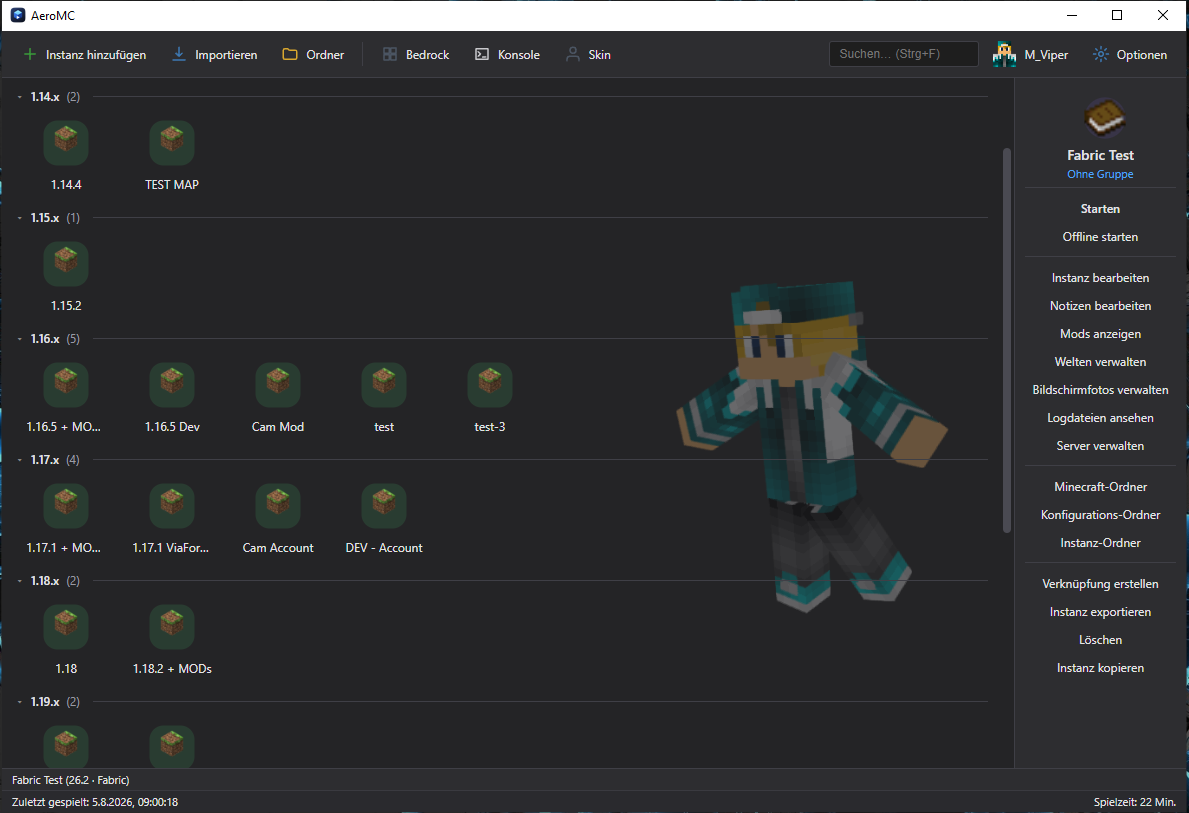Screen dimensions: 1189x813
Task: Click the M_Viper account avatar icon
Action: (1004, 55)
